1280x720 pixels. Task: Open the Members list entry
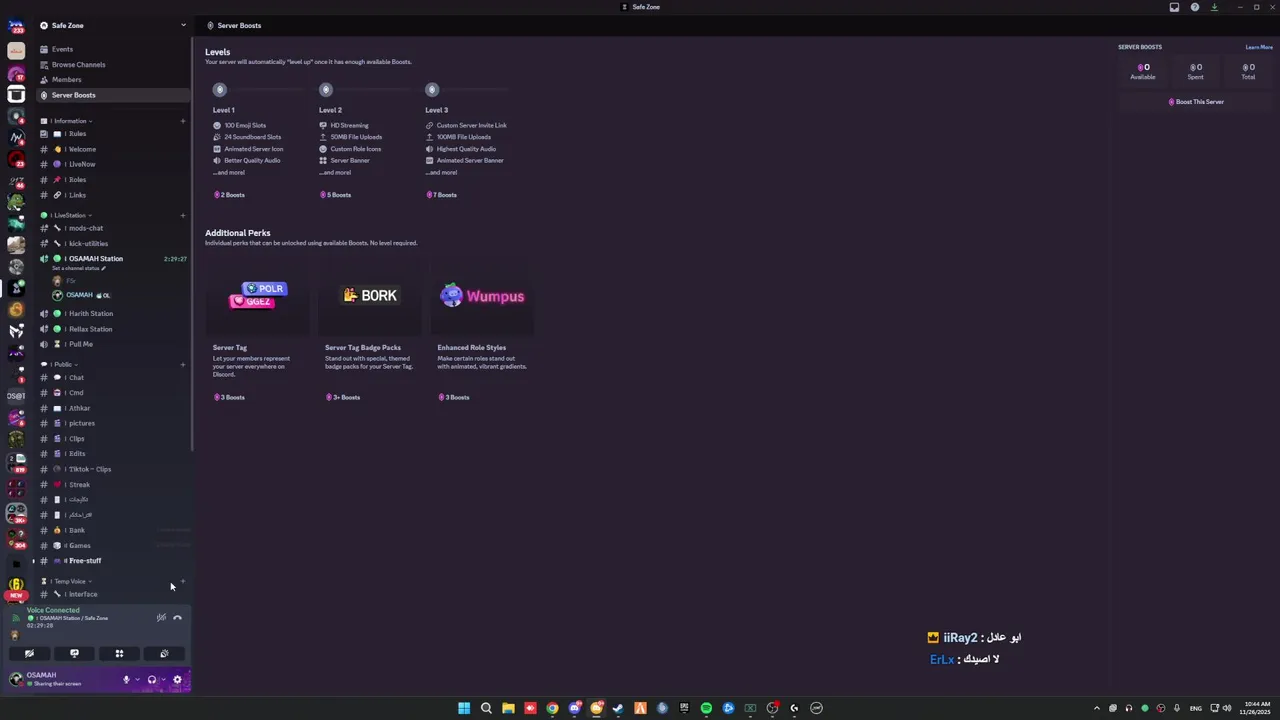coord(113,79)
